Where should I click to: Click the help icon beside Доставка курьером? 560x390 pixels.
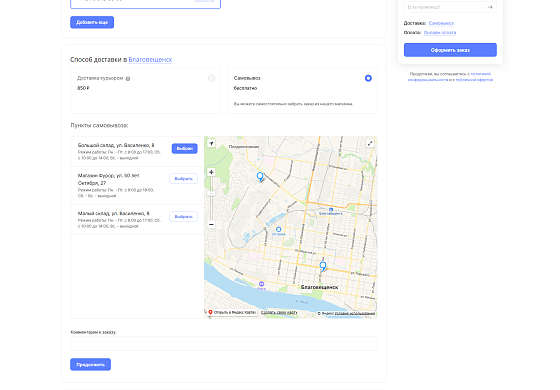(x=128, y=79)
